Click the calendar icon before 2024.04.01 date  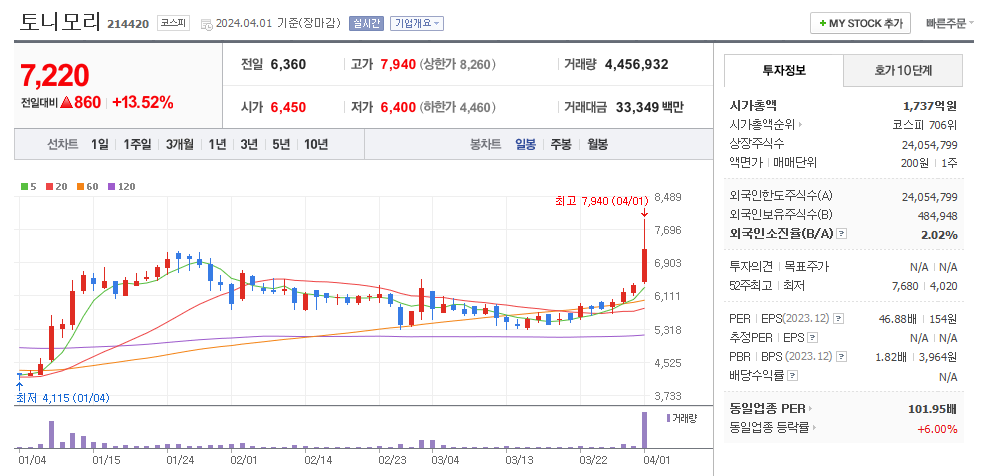click(206, 25)
